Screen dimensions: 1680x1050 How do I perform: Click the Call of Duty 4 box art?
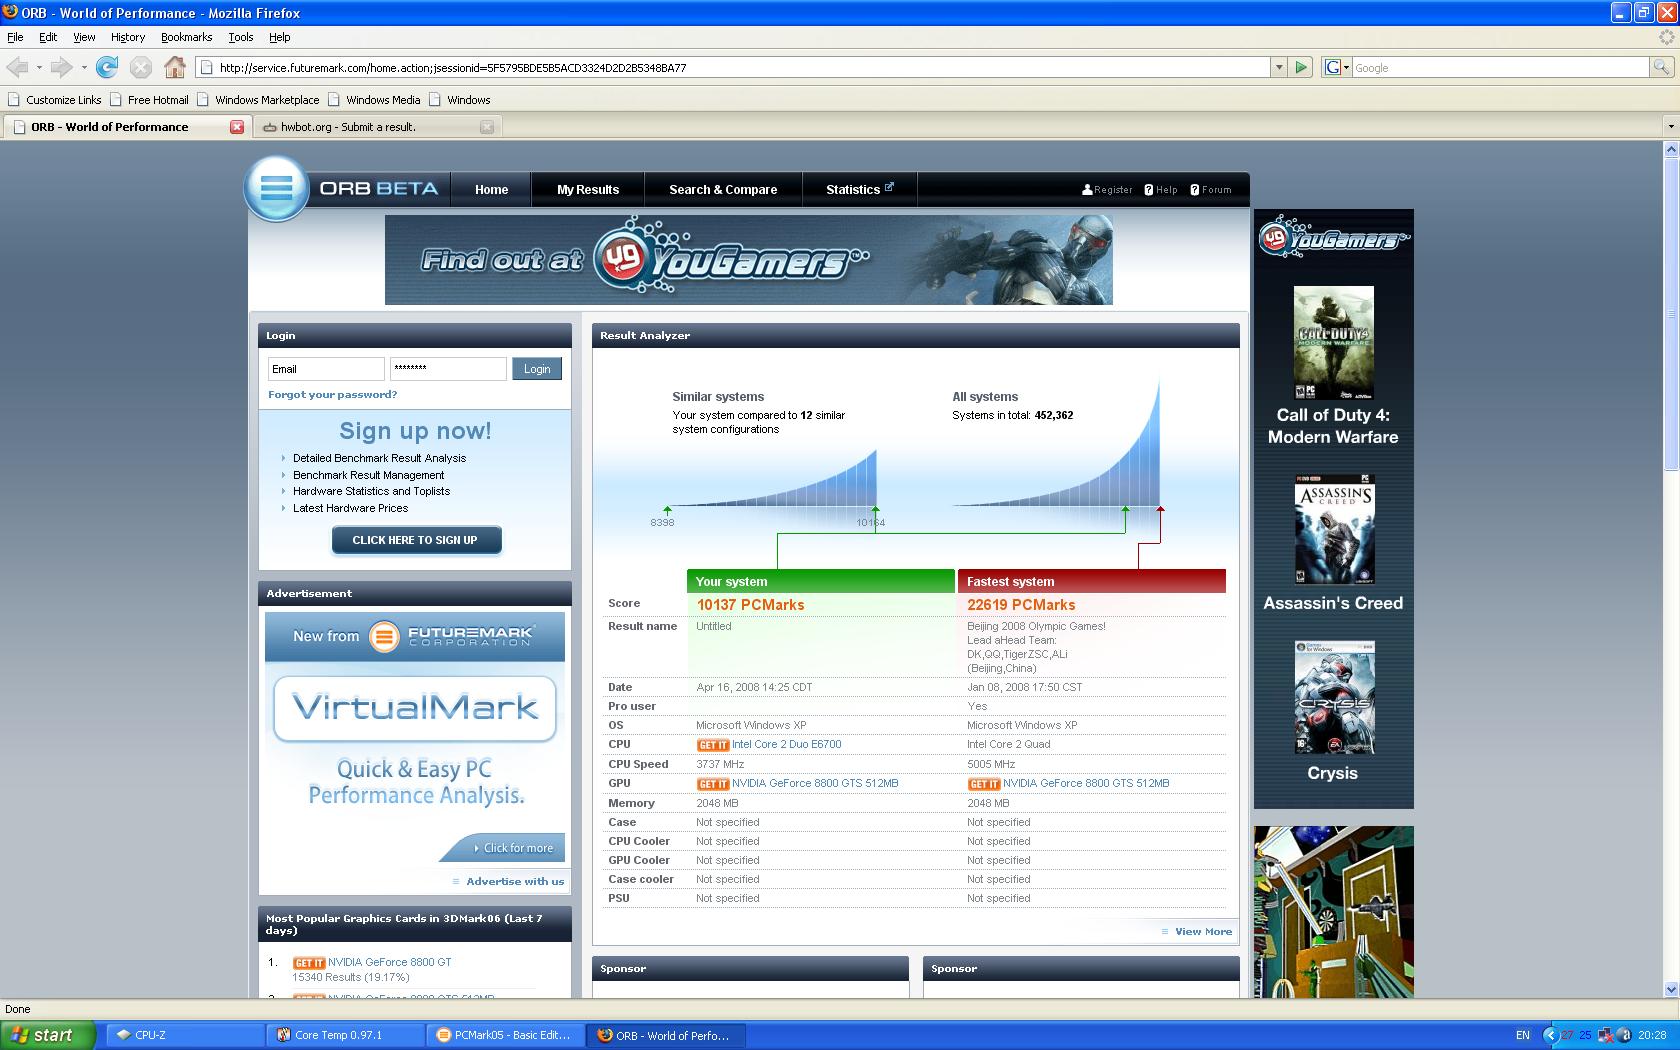click(1334, 343)
